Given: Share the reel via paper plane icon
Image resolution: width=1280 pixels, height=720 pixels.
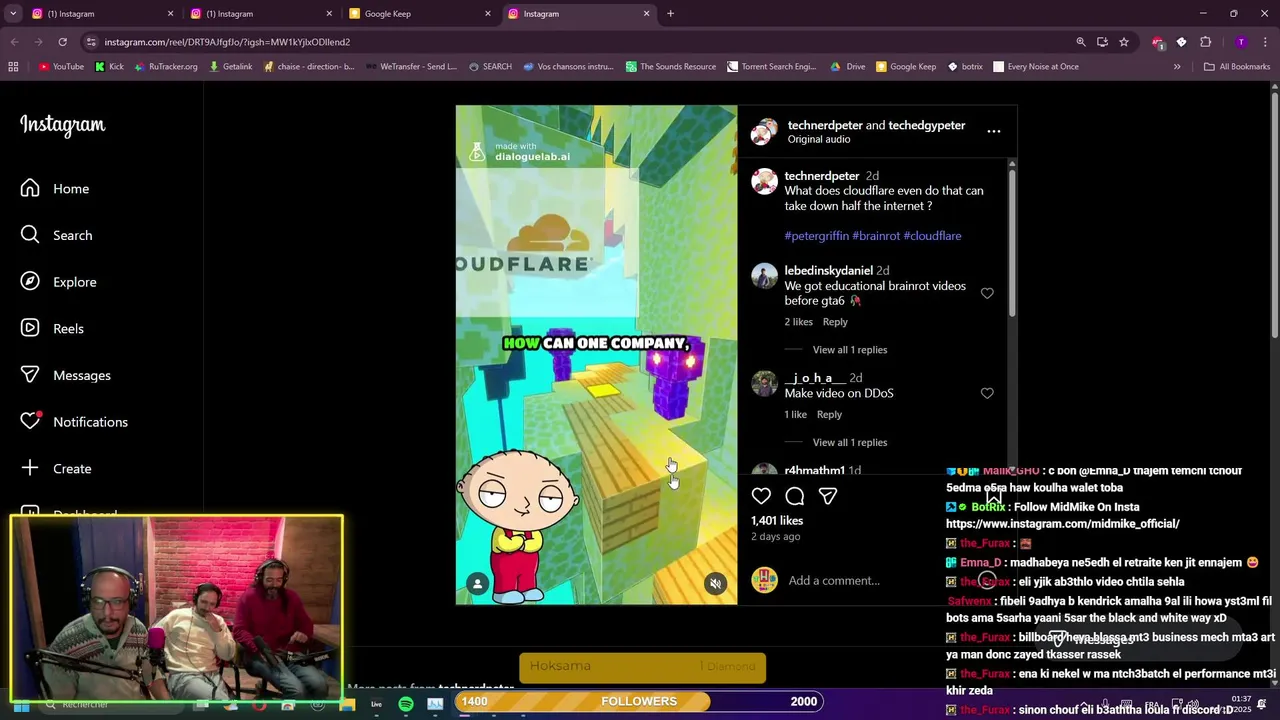Looking at the screenshot, I should click(x=828, y=496).
